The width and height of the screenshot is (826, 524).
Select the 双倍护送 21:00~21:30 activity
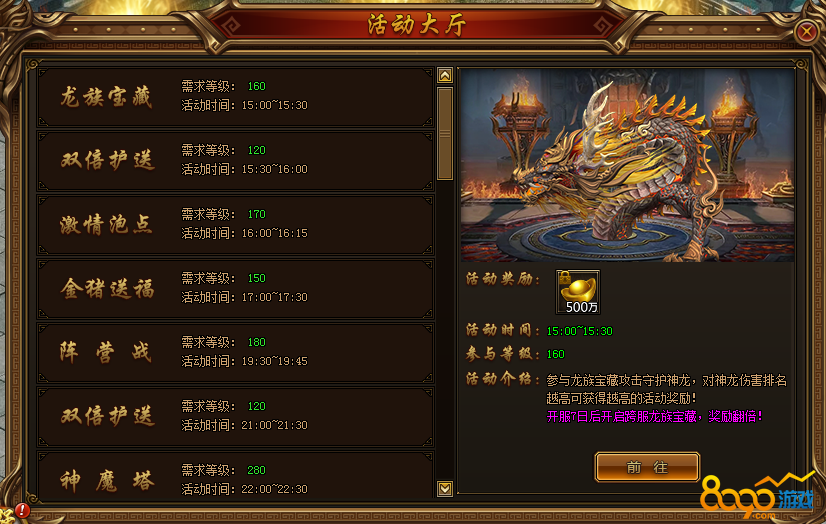(x=235, y=417)
